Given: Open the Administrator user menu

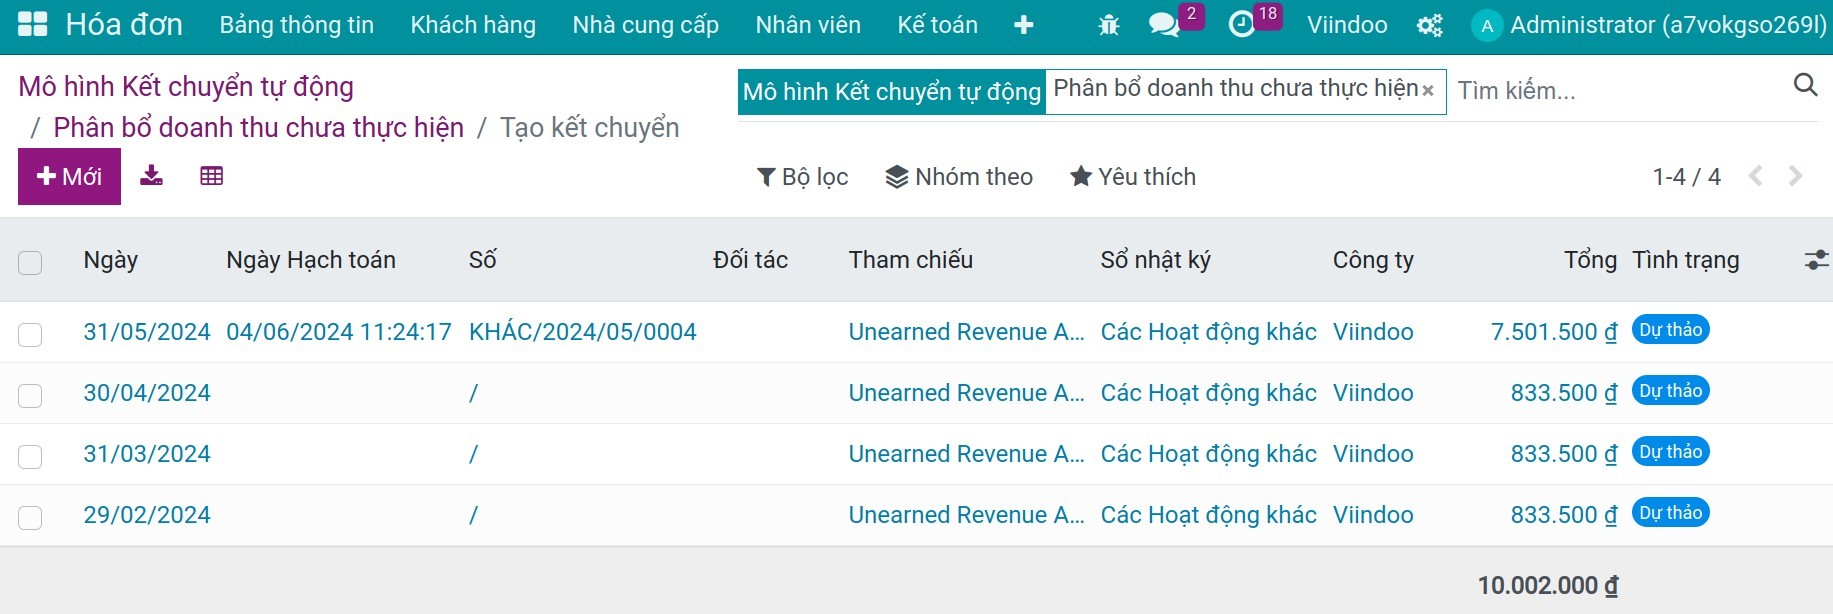Looking at the screenshot, I should click(x=1650, y=25).
